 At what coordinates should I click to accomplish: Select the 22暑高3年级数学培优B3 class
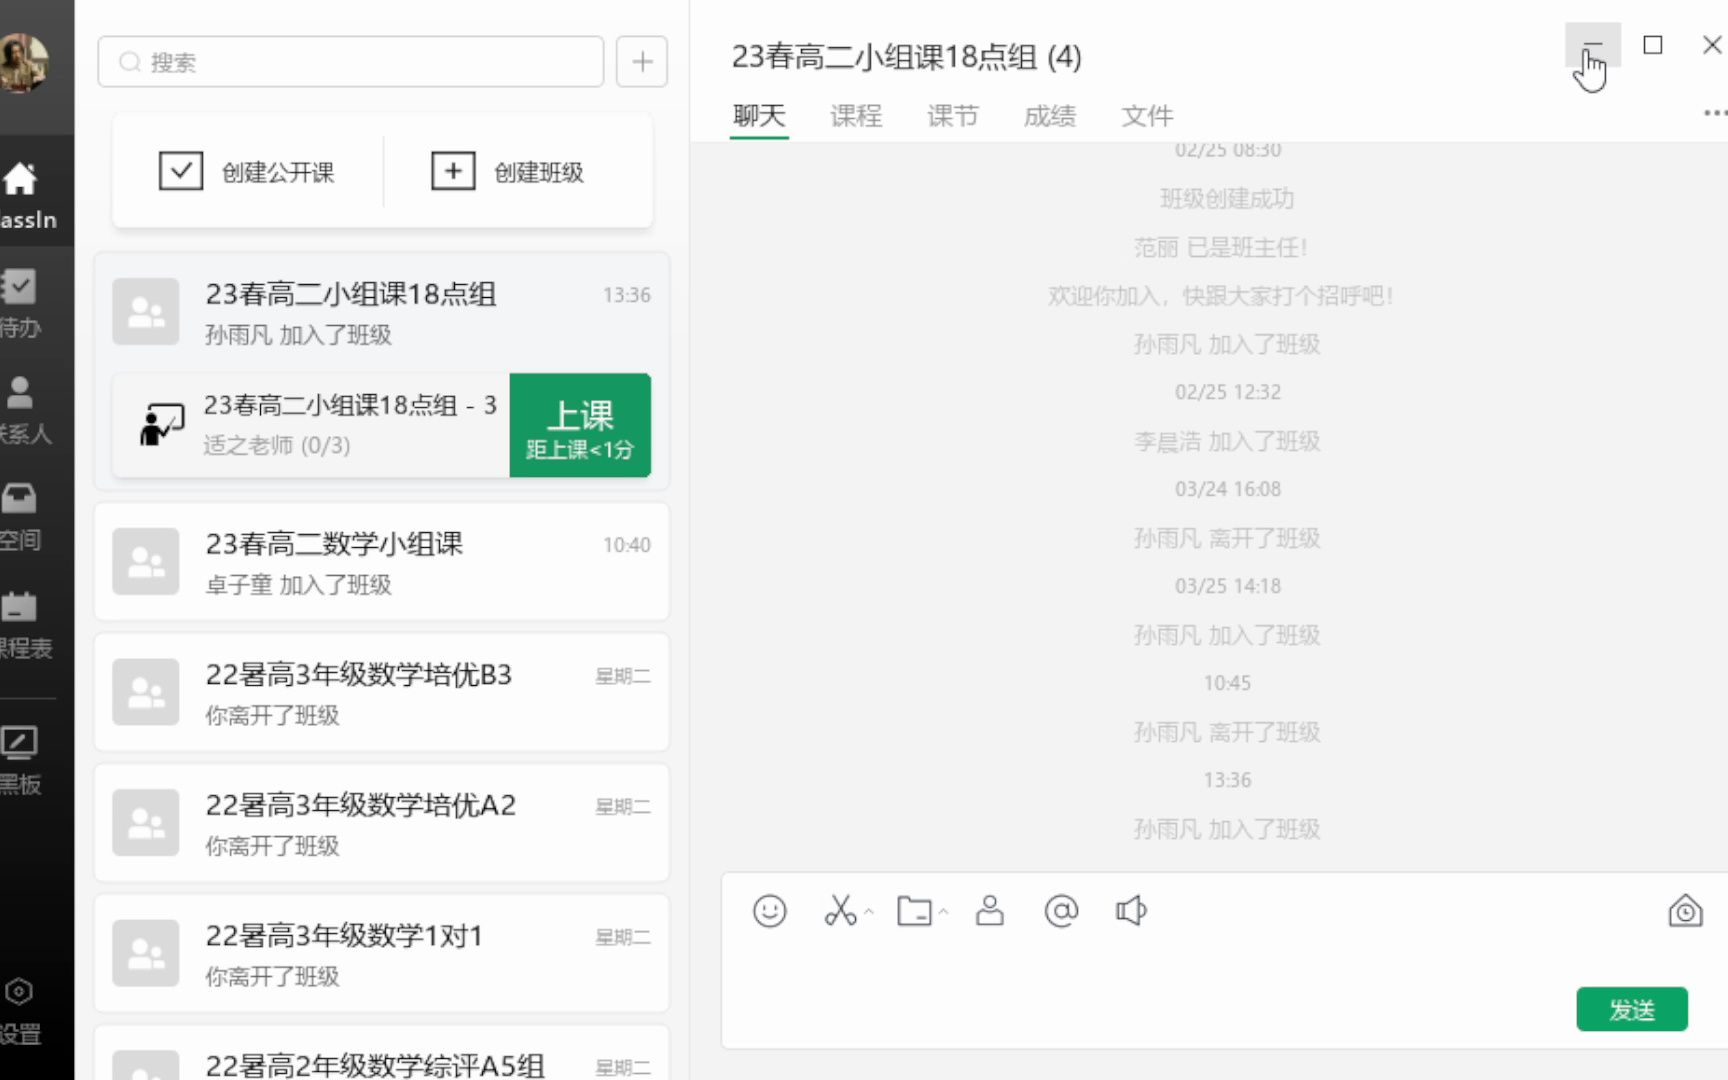coord(381,692)
